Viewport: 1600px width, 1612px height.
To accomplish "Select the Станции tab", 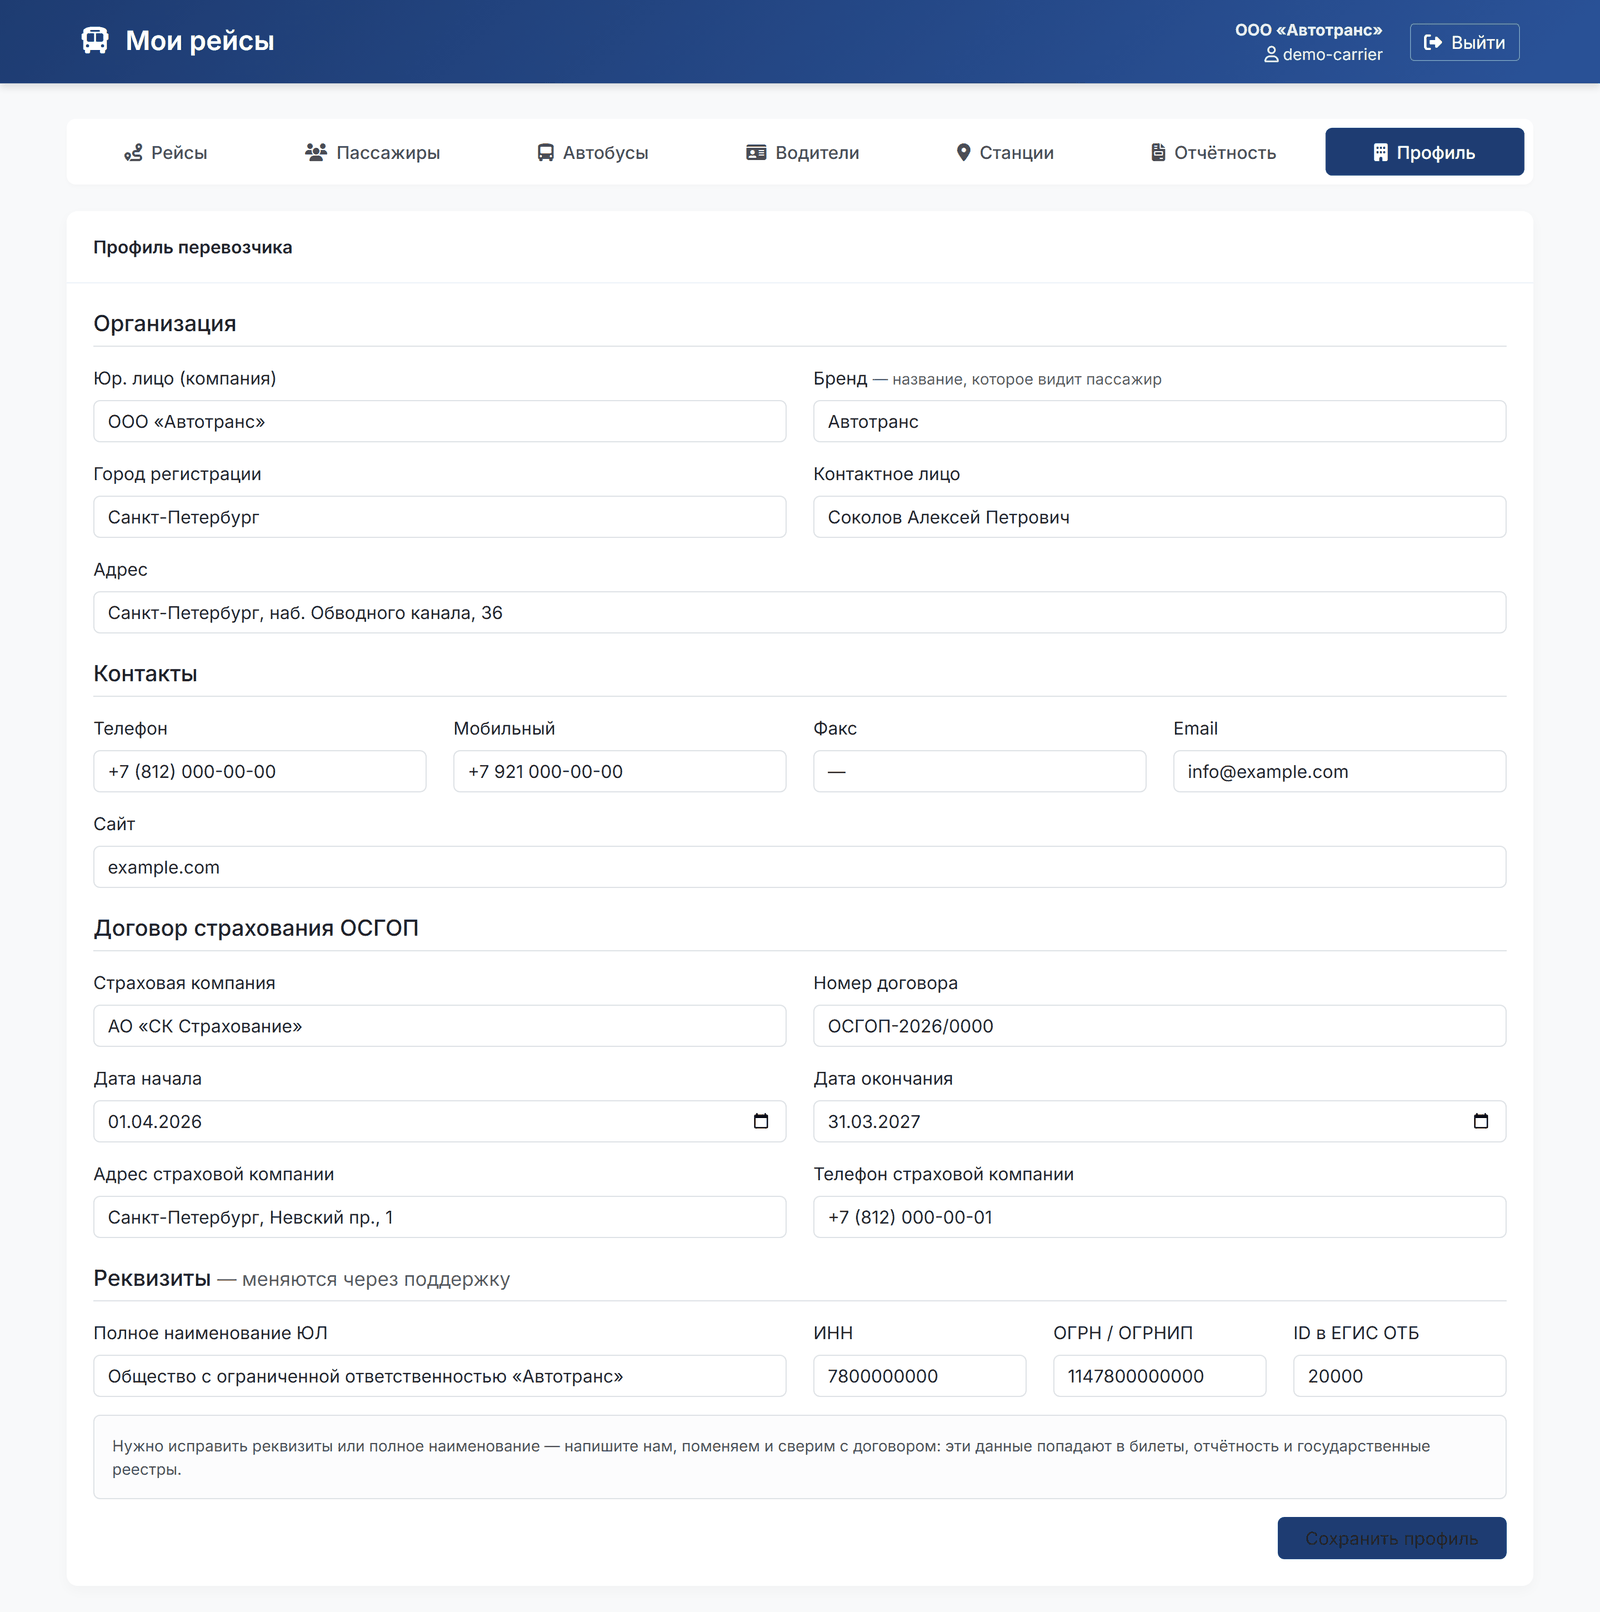I will pos(1005,152).
